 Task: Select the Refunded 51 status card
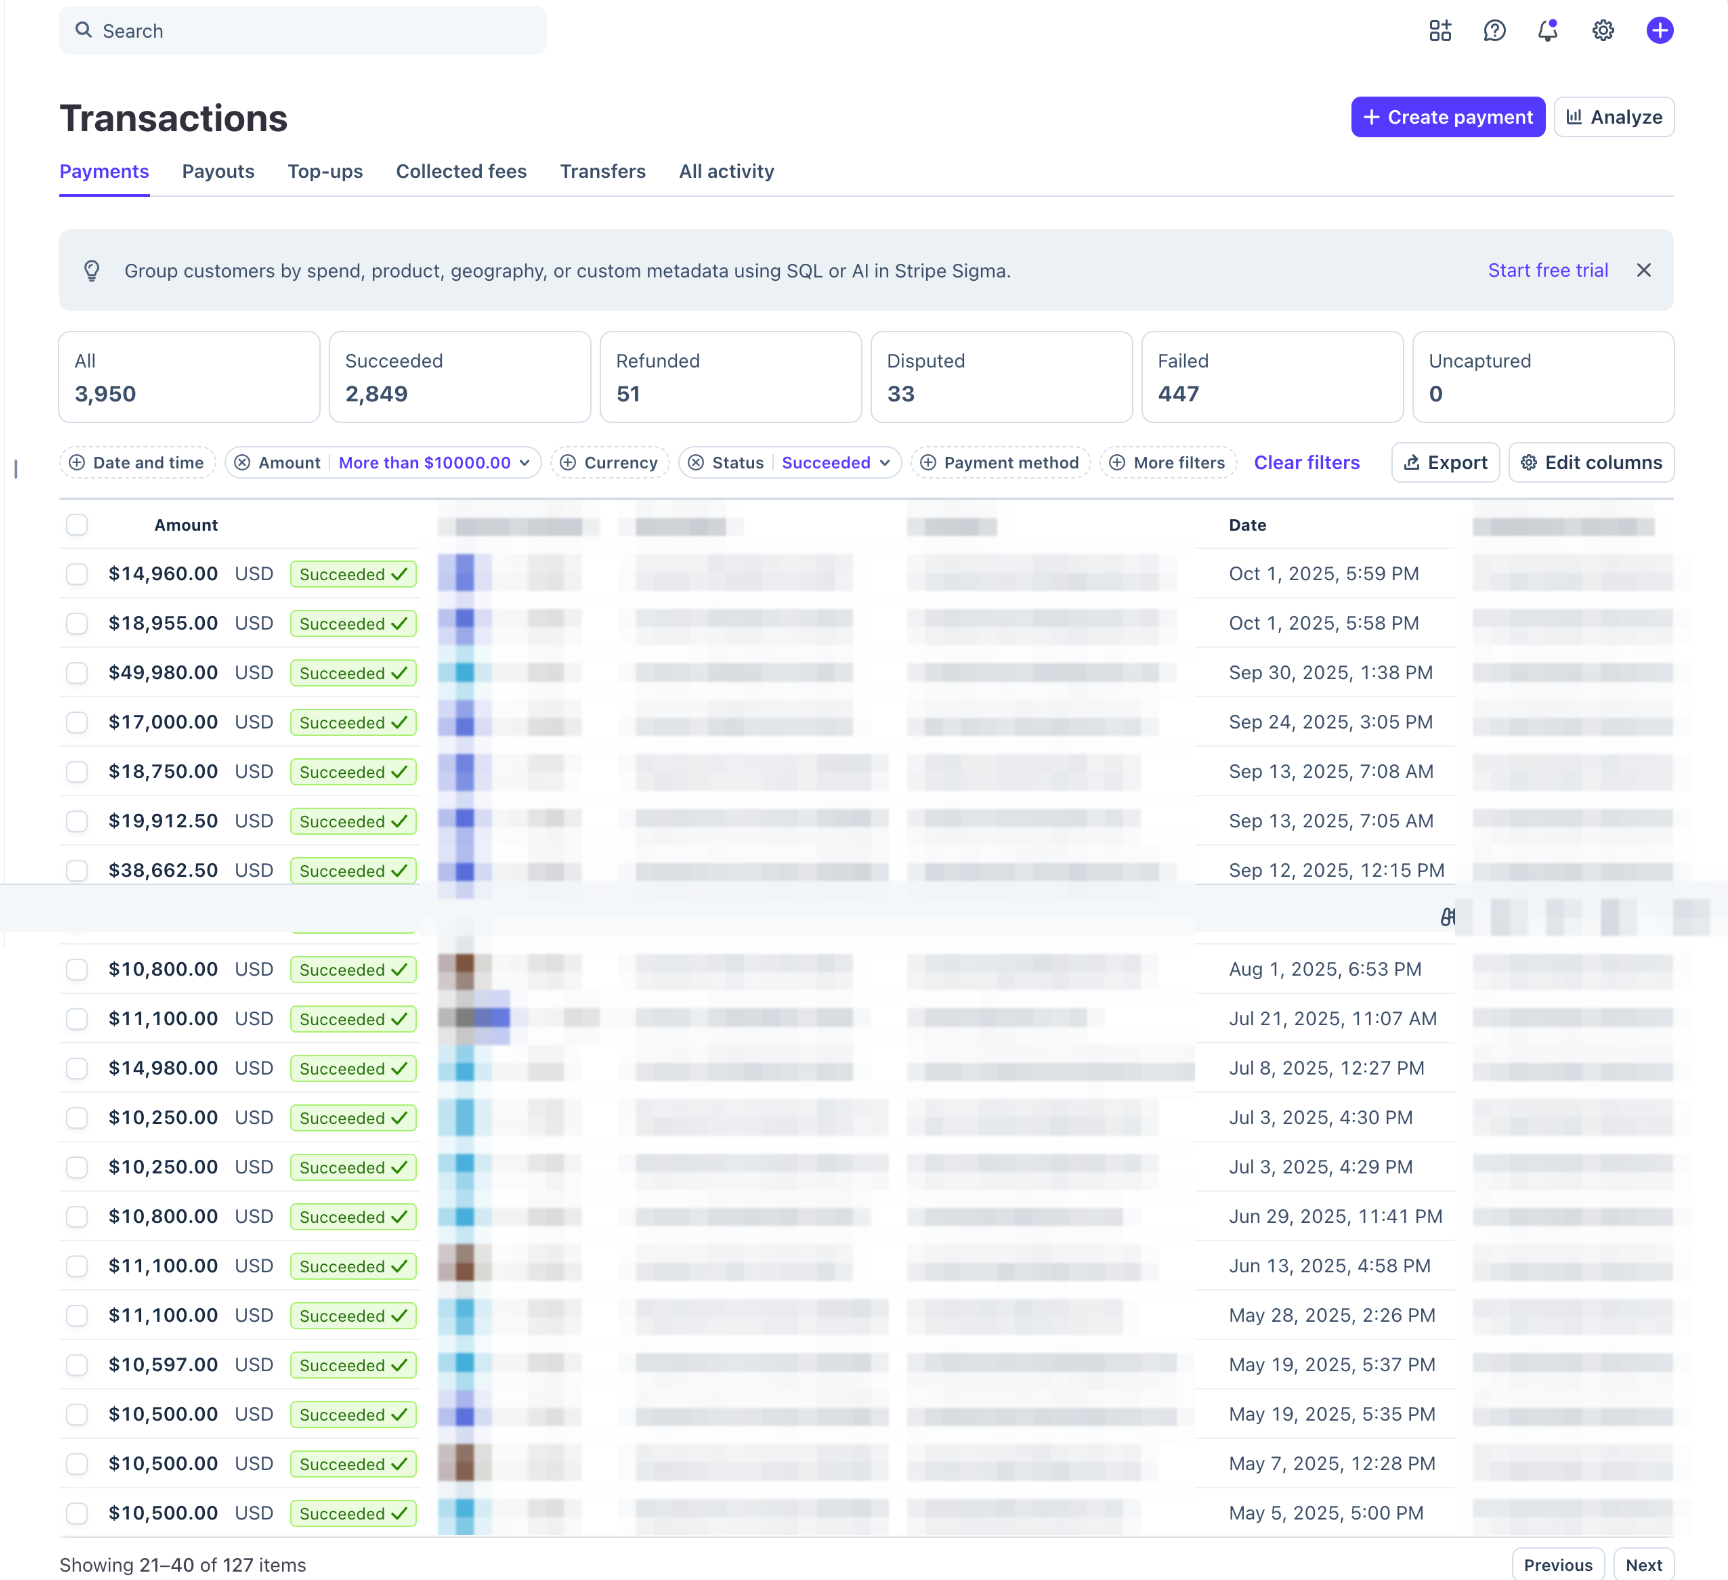click(x=731, y=377)
